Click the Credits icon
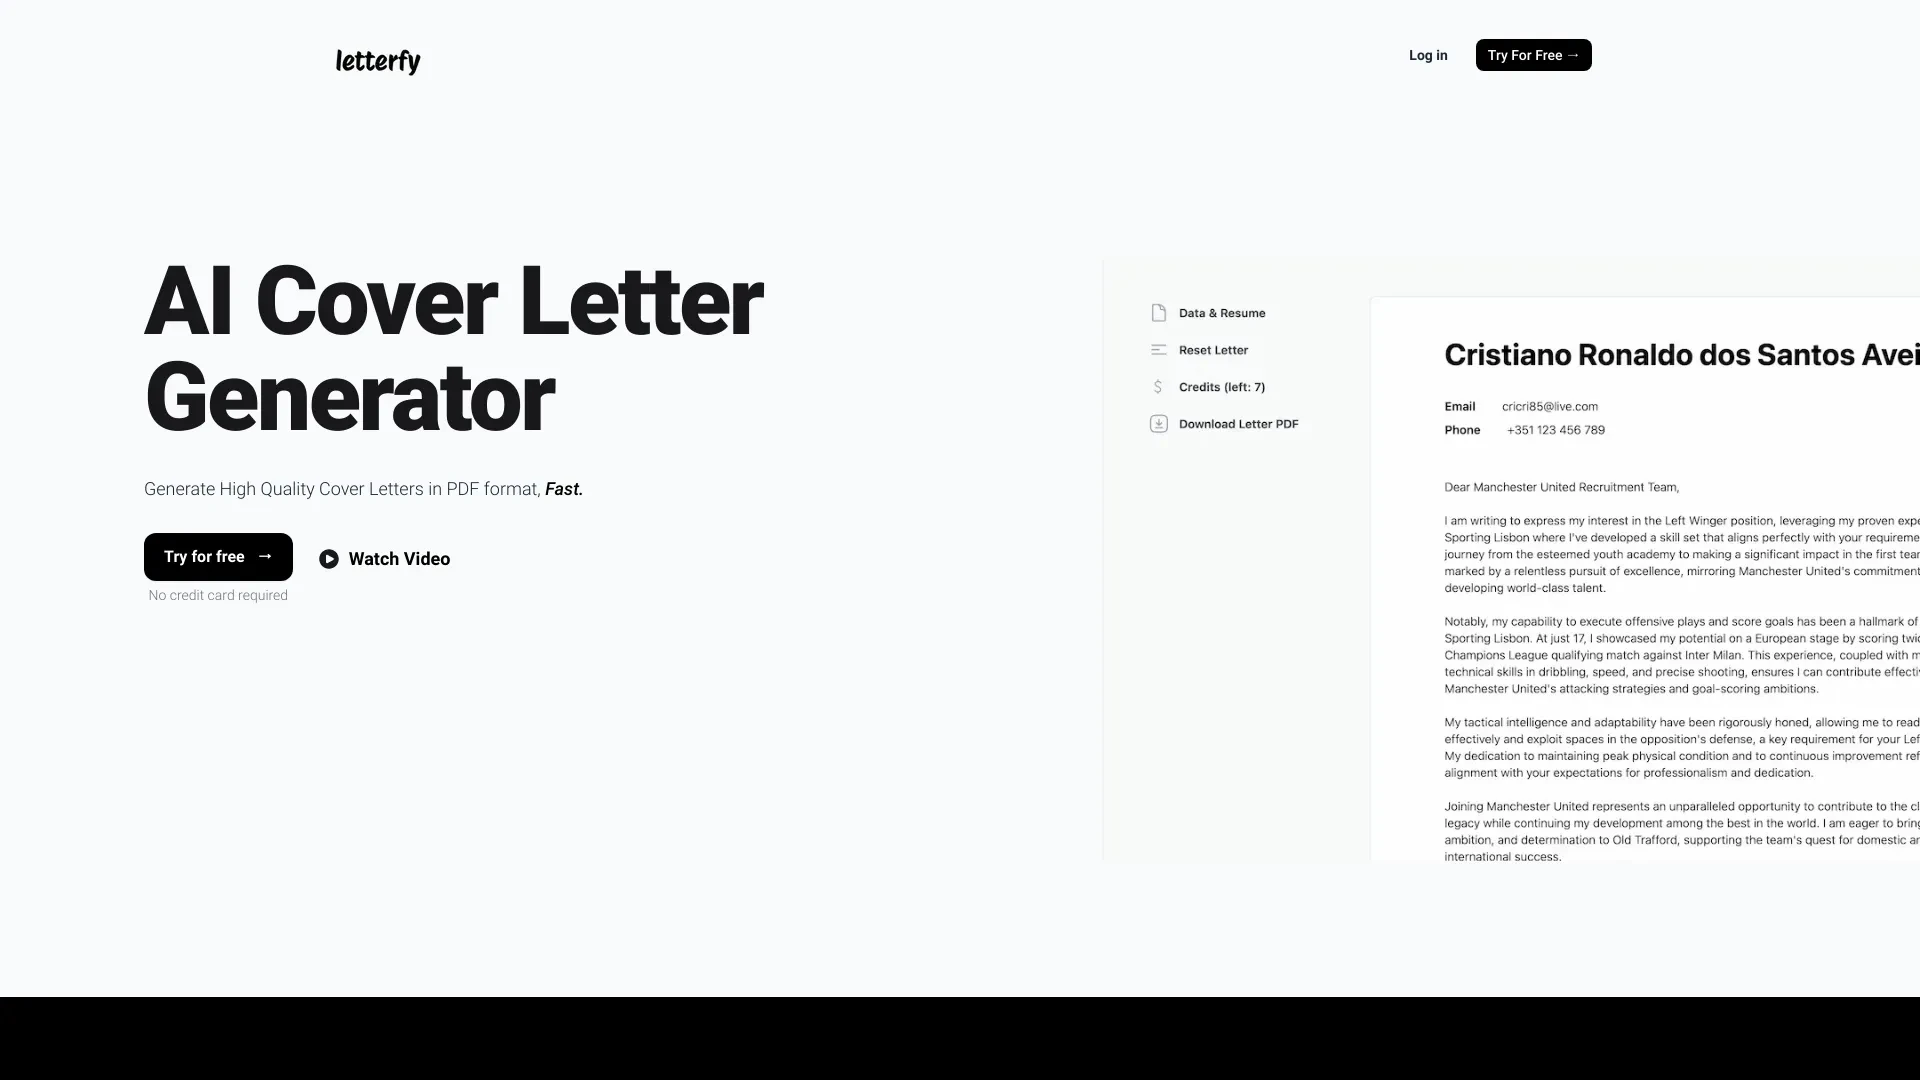The image size is (1920, 1080). 1158,386
